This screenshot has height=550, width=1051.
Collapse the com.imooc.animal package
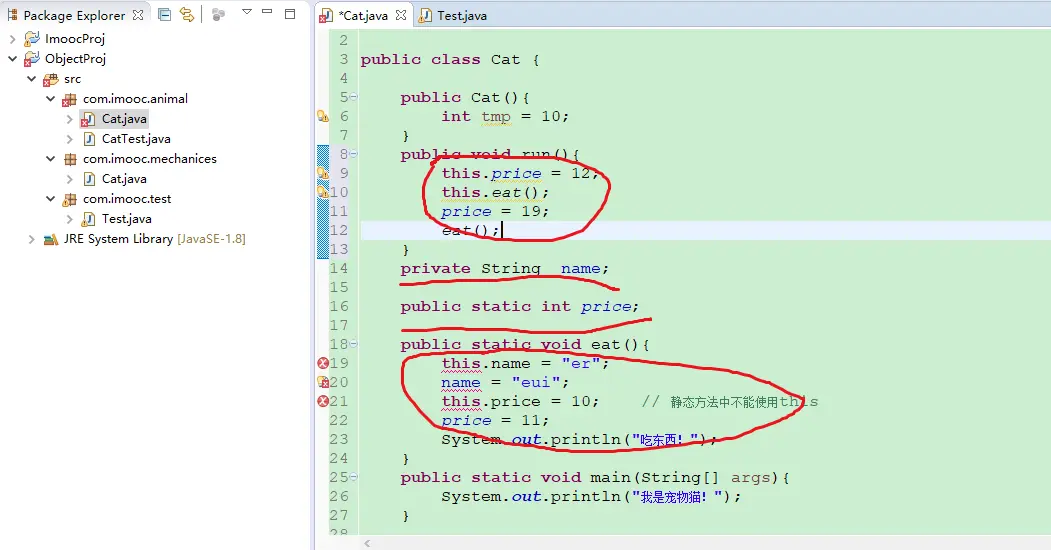[51, 99]
